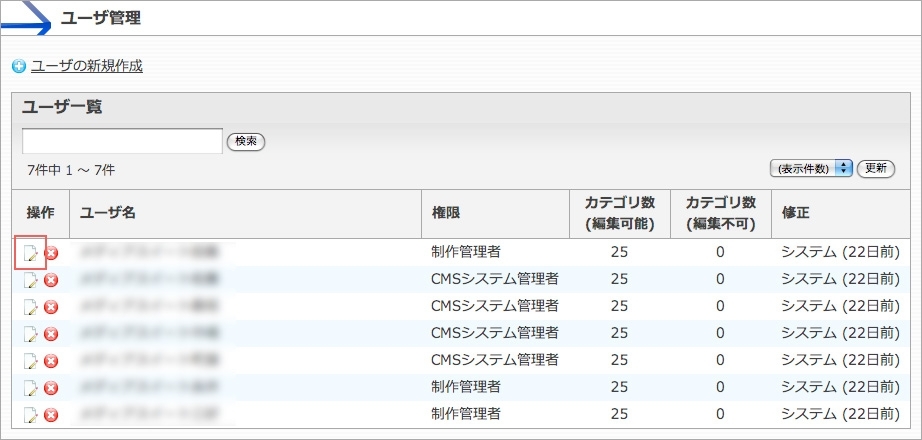Delete the sixth row user with the red X

(x=51, y=388)
